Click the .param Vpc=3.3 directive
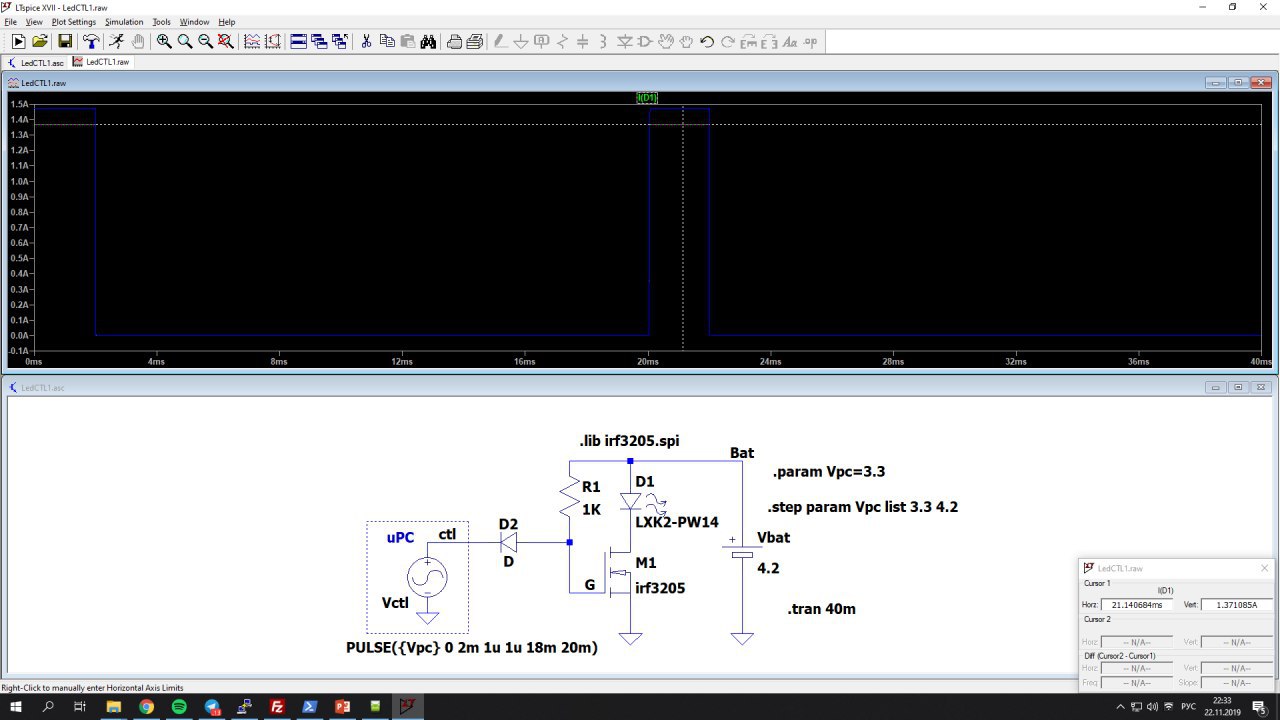Viewport: 1280px width, 720px height. pos(829,472)
